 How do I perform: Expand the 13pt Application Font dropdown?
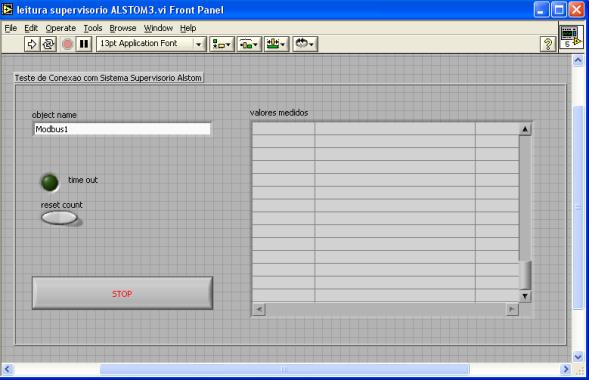[x=199, y=44]
